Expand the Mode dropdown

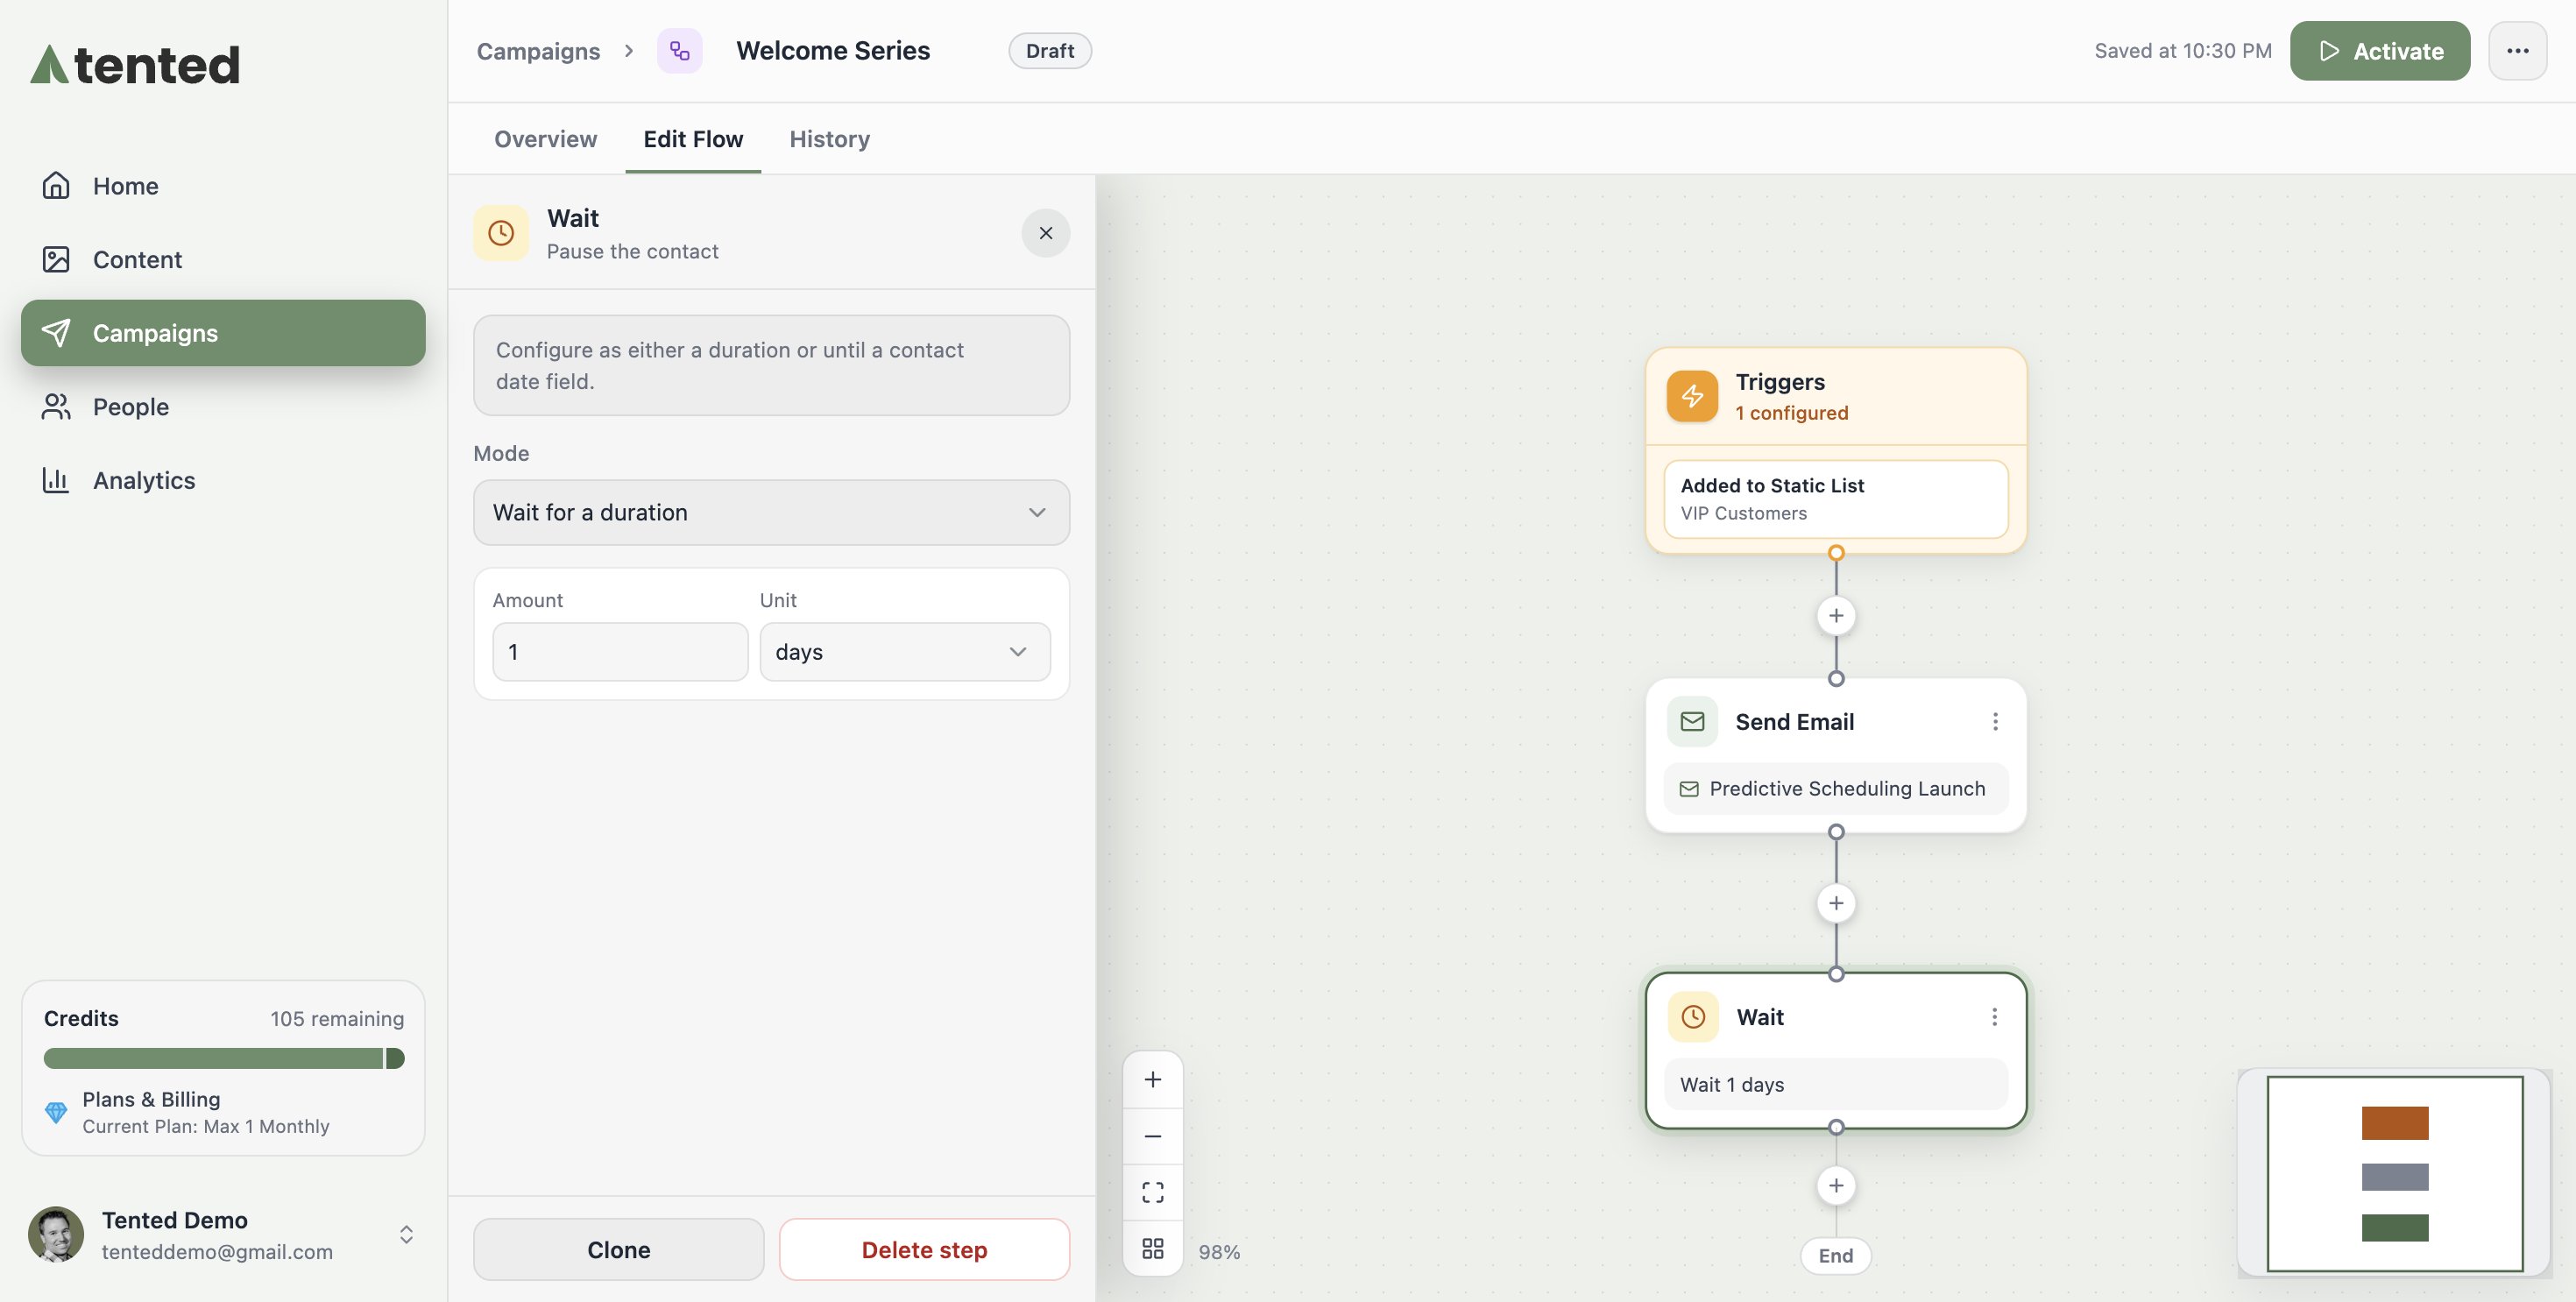pos(771,513)
